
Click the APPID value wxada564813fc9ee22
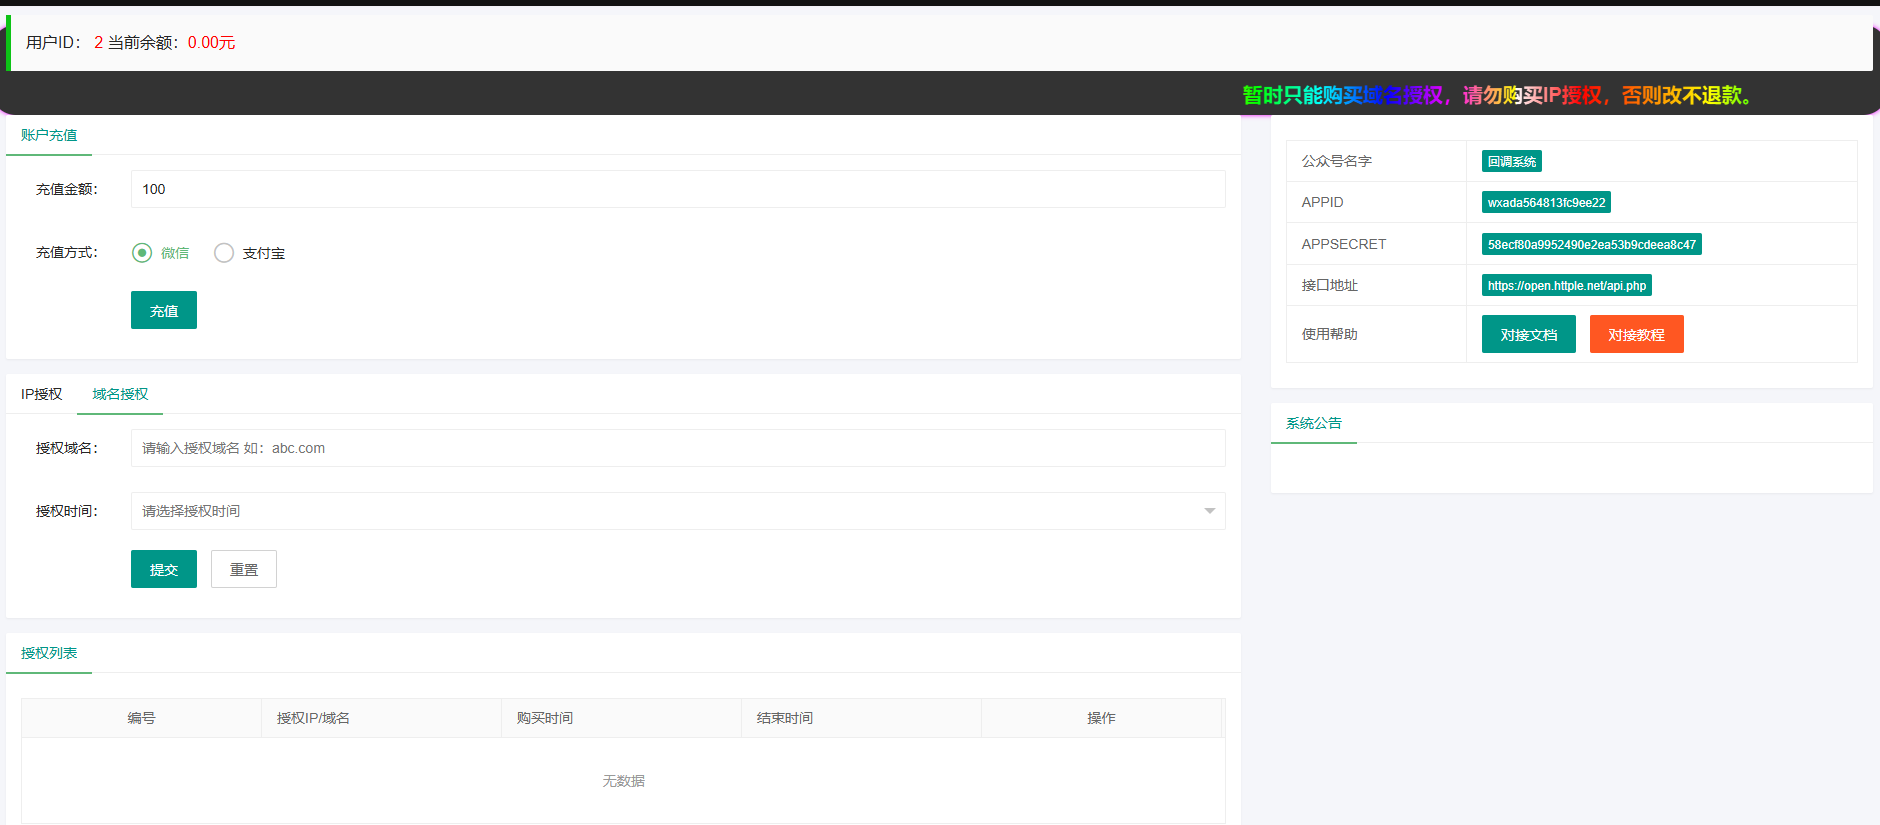[x=1546, y=202]
